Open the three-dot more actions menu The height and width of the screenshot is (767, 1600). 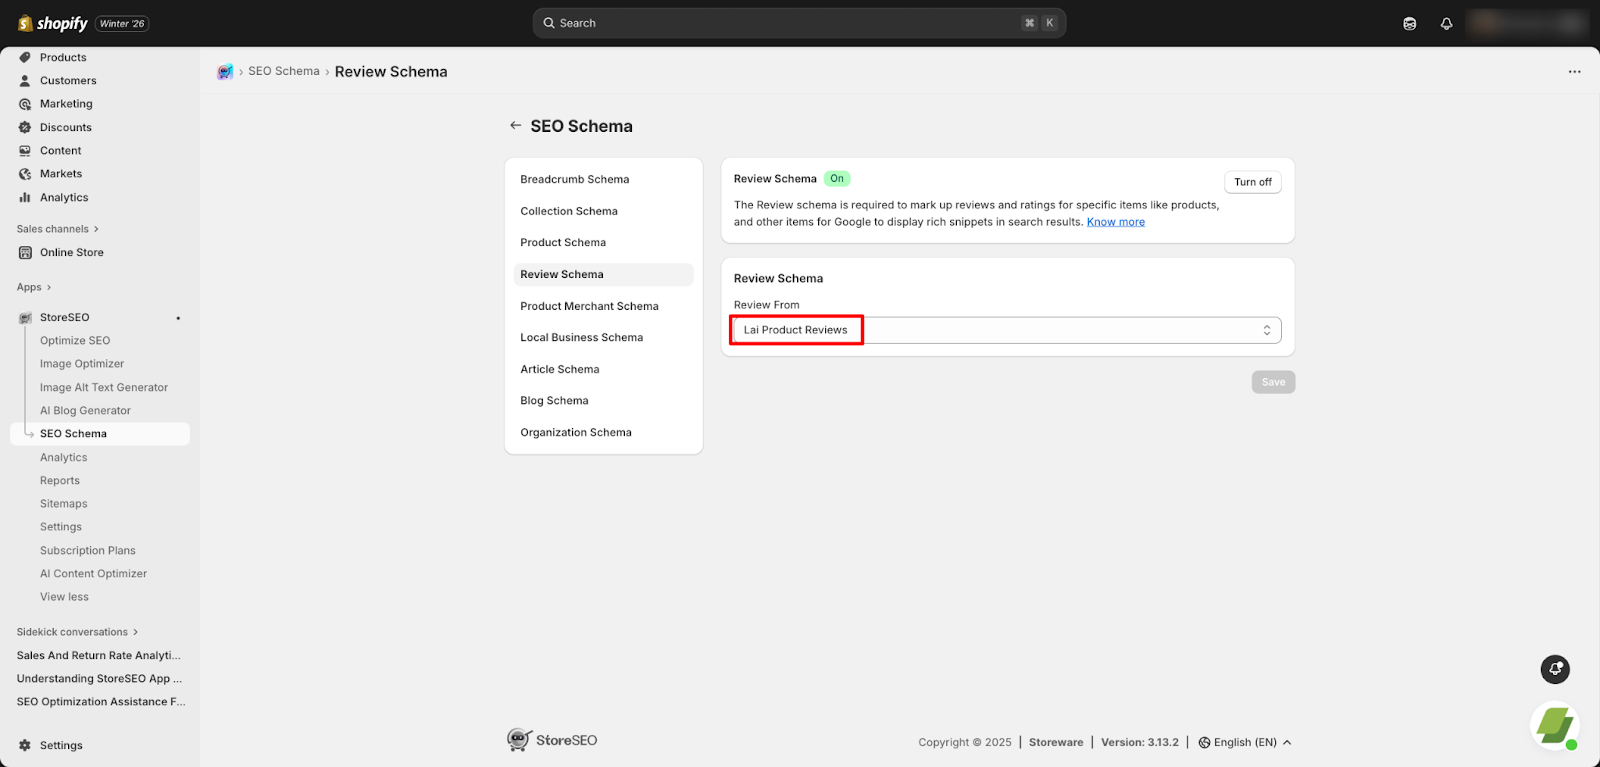coord(1574,72)
